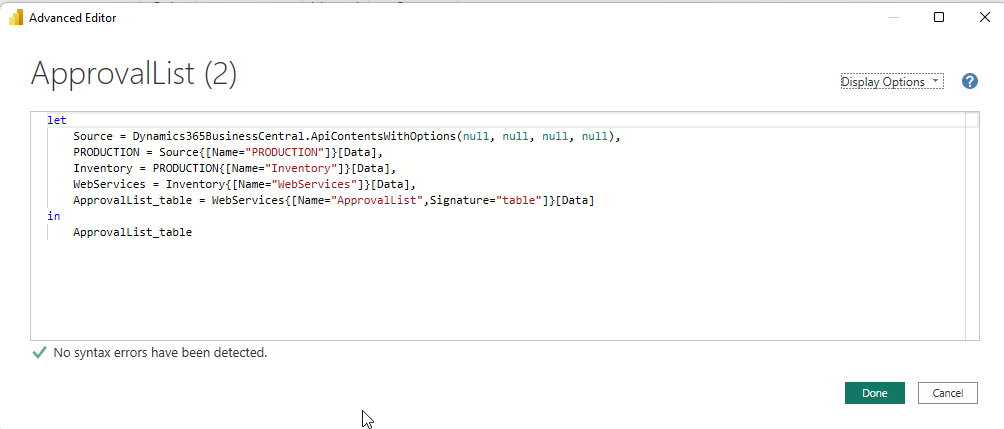Click the "Inventory" string literal
1004x429 pixels.
(300, 168)
